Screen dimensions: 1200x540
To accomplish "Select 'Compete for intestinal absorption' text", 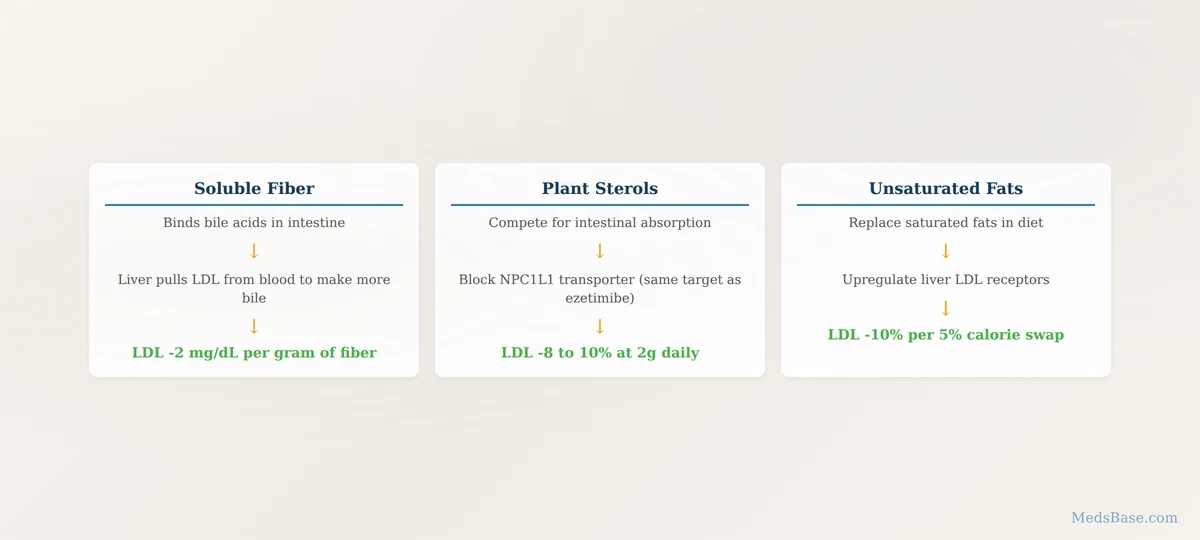I will point(600,222).
